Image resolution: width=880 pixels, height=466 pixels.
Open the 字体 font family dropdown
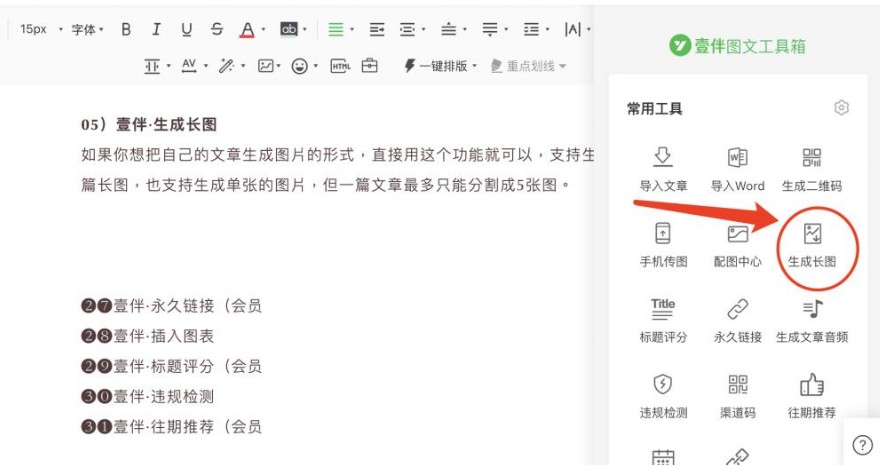(88, 29)
